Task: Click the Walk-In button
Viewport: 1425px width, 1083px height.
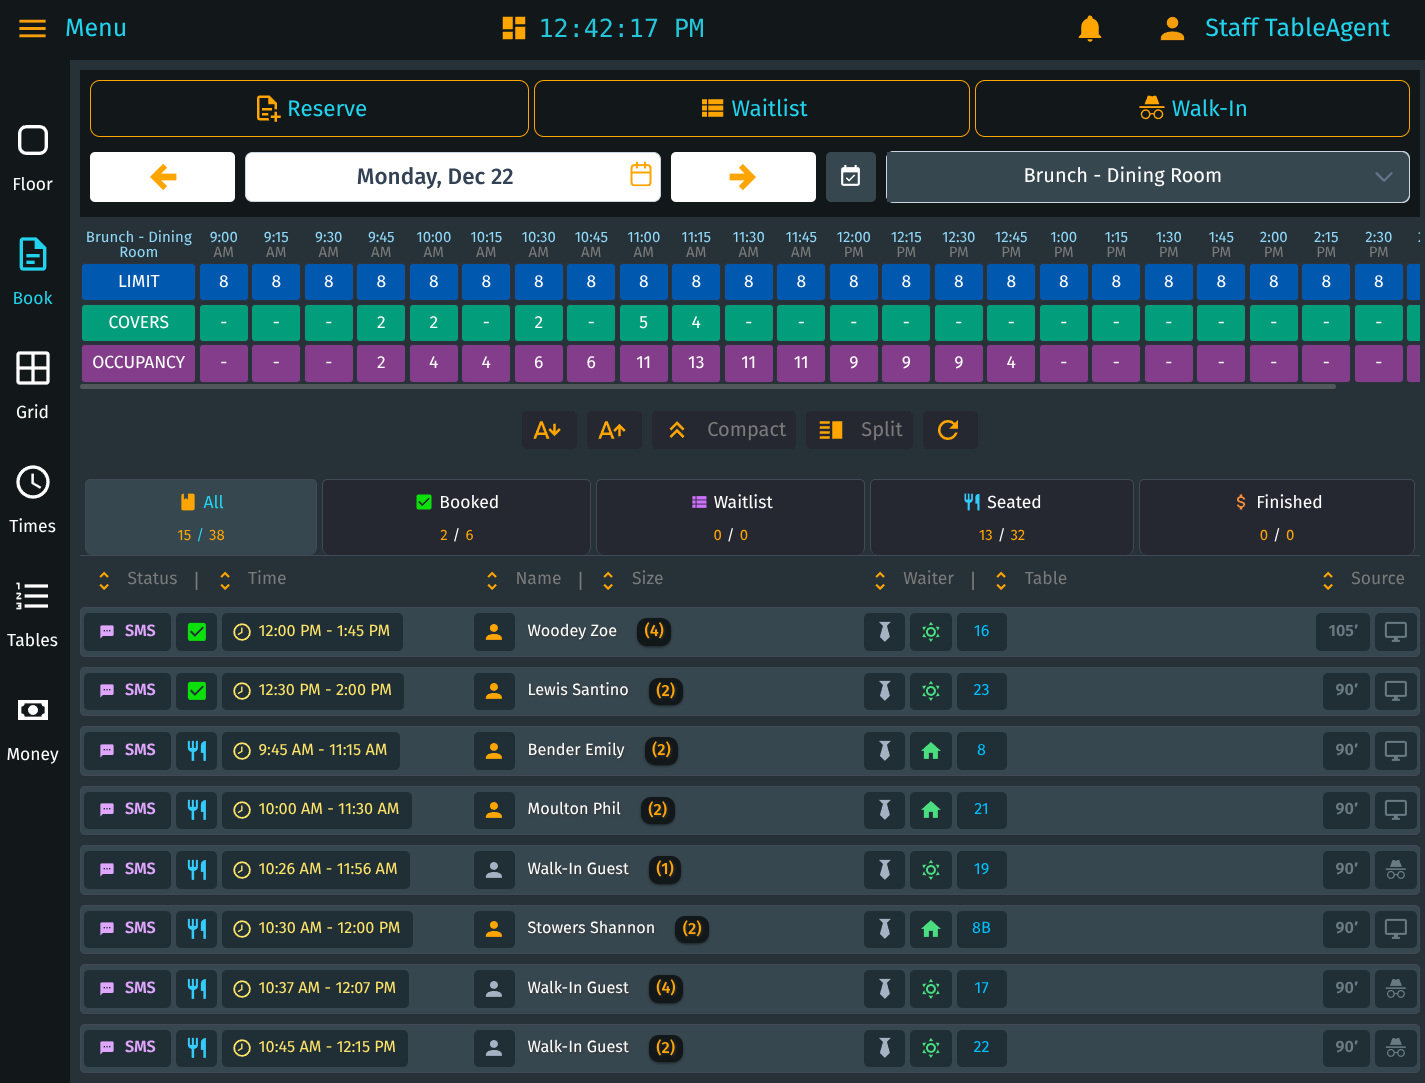Action: click(x=1192, y=109)
